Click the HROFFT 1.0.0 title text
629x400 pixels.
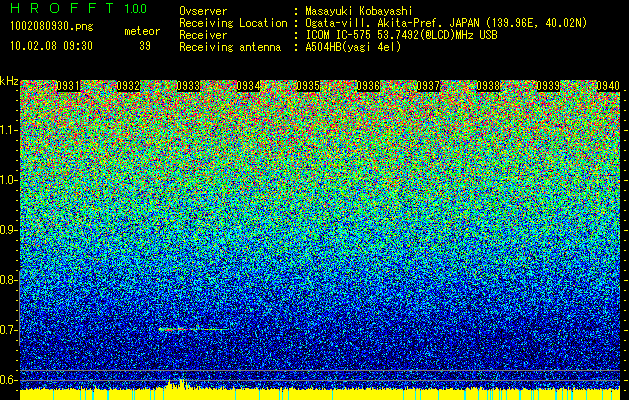click(x=79, y=8)
